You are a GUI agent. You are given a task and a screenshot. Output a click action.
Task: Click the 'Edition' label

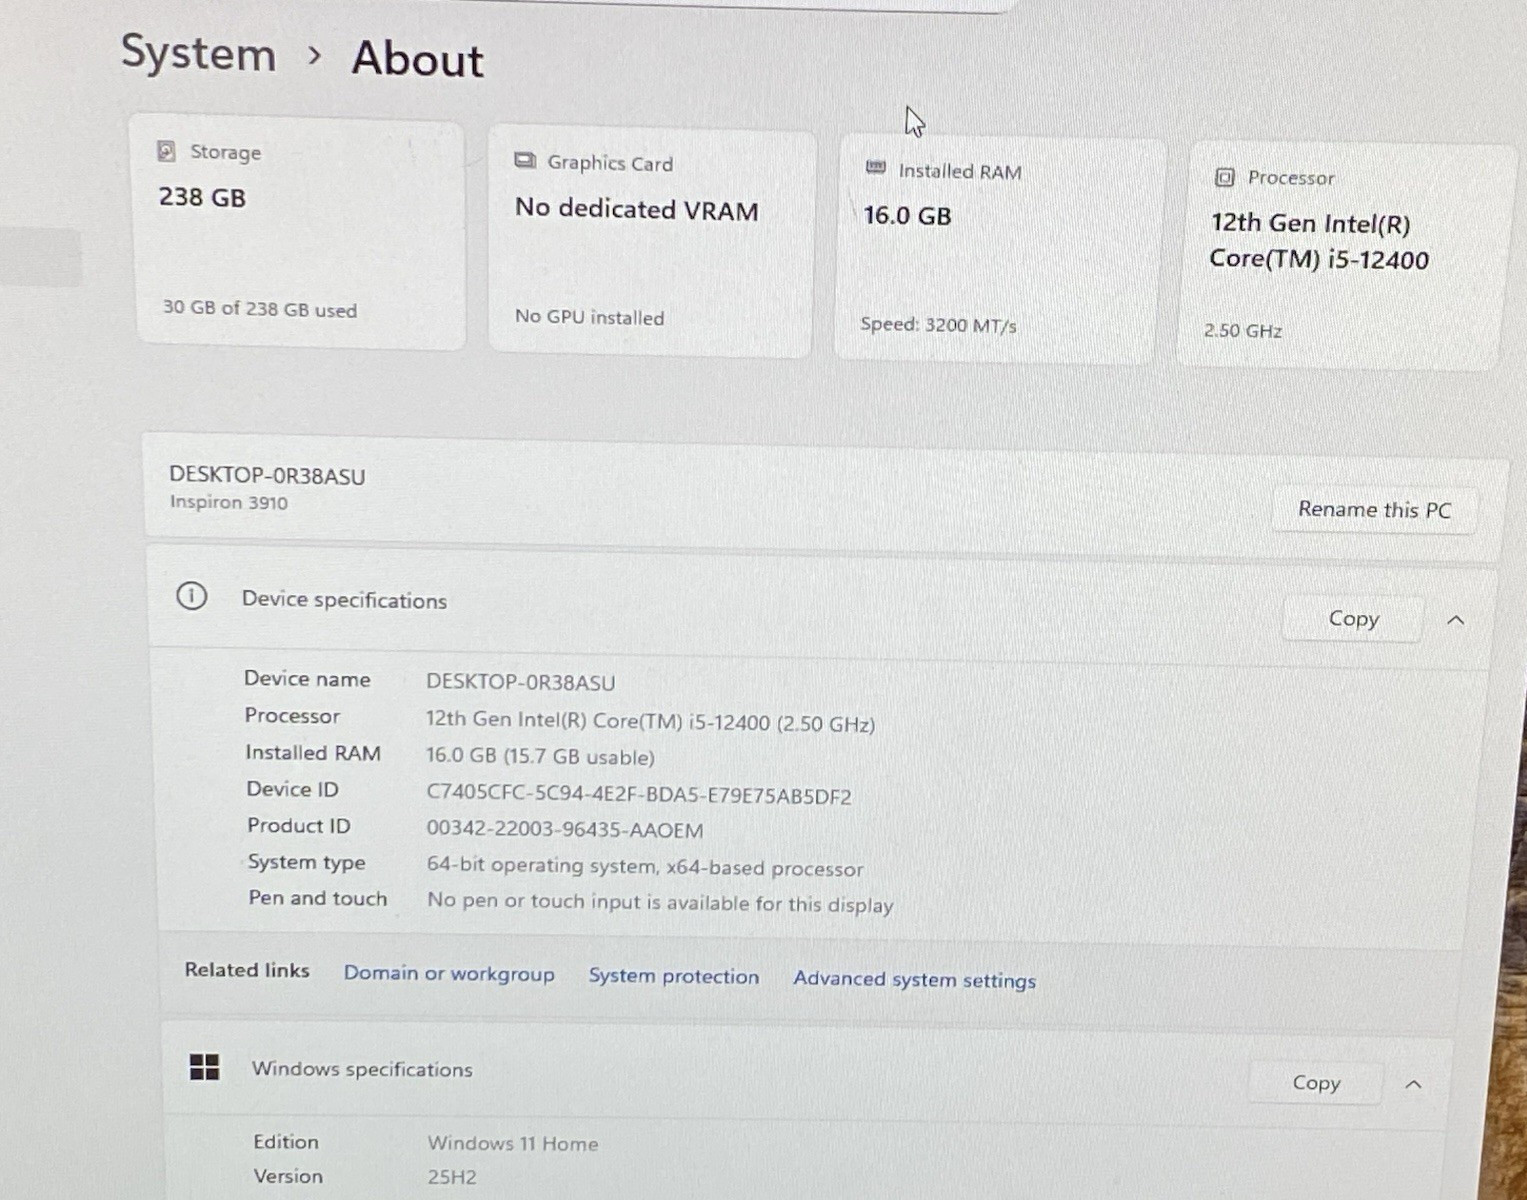pos(286,1141)
